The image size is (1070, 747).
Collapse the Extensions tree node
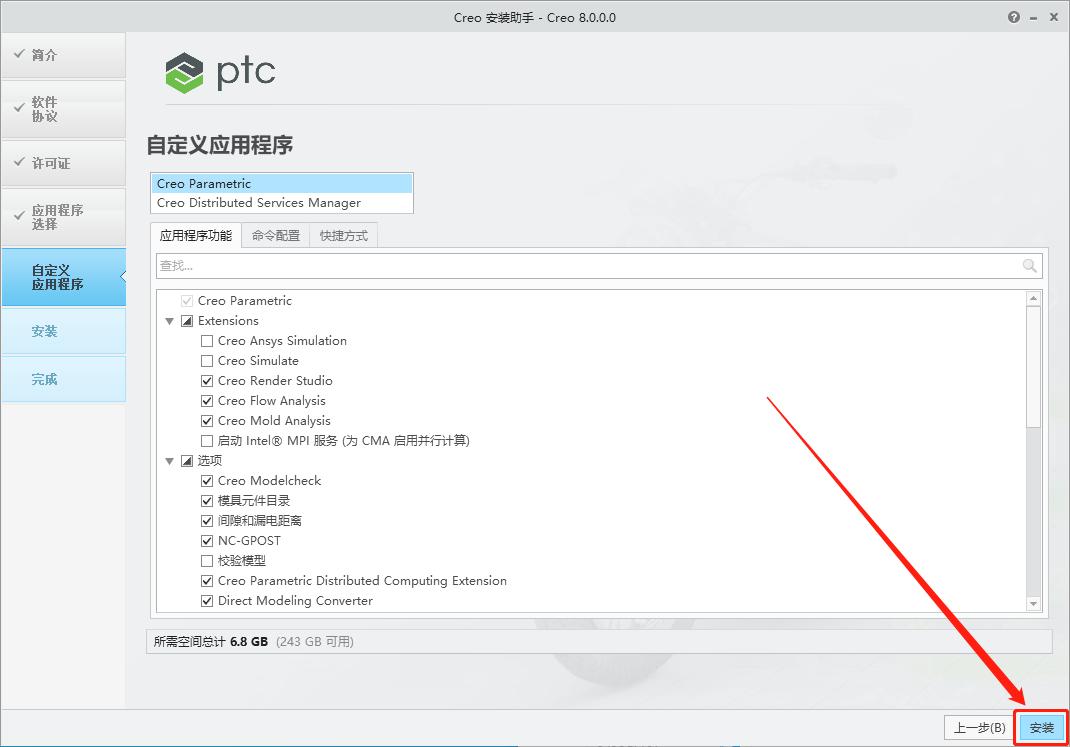tap(169, 321)
